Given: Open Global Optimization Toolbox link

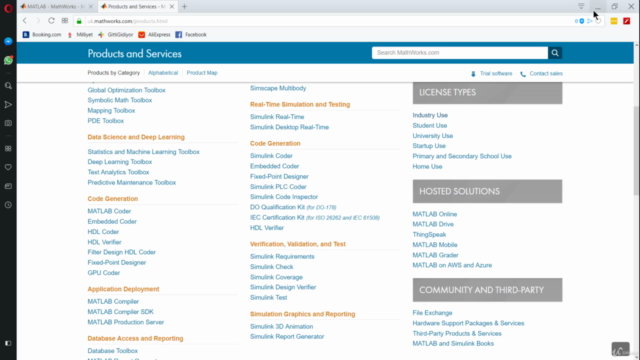Looking at the screenshot, I should 126,90.
